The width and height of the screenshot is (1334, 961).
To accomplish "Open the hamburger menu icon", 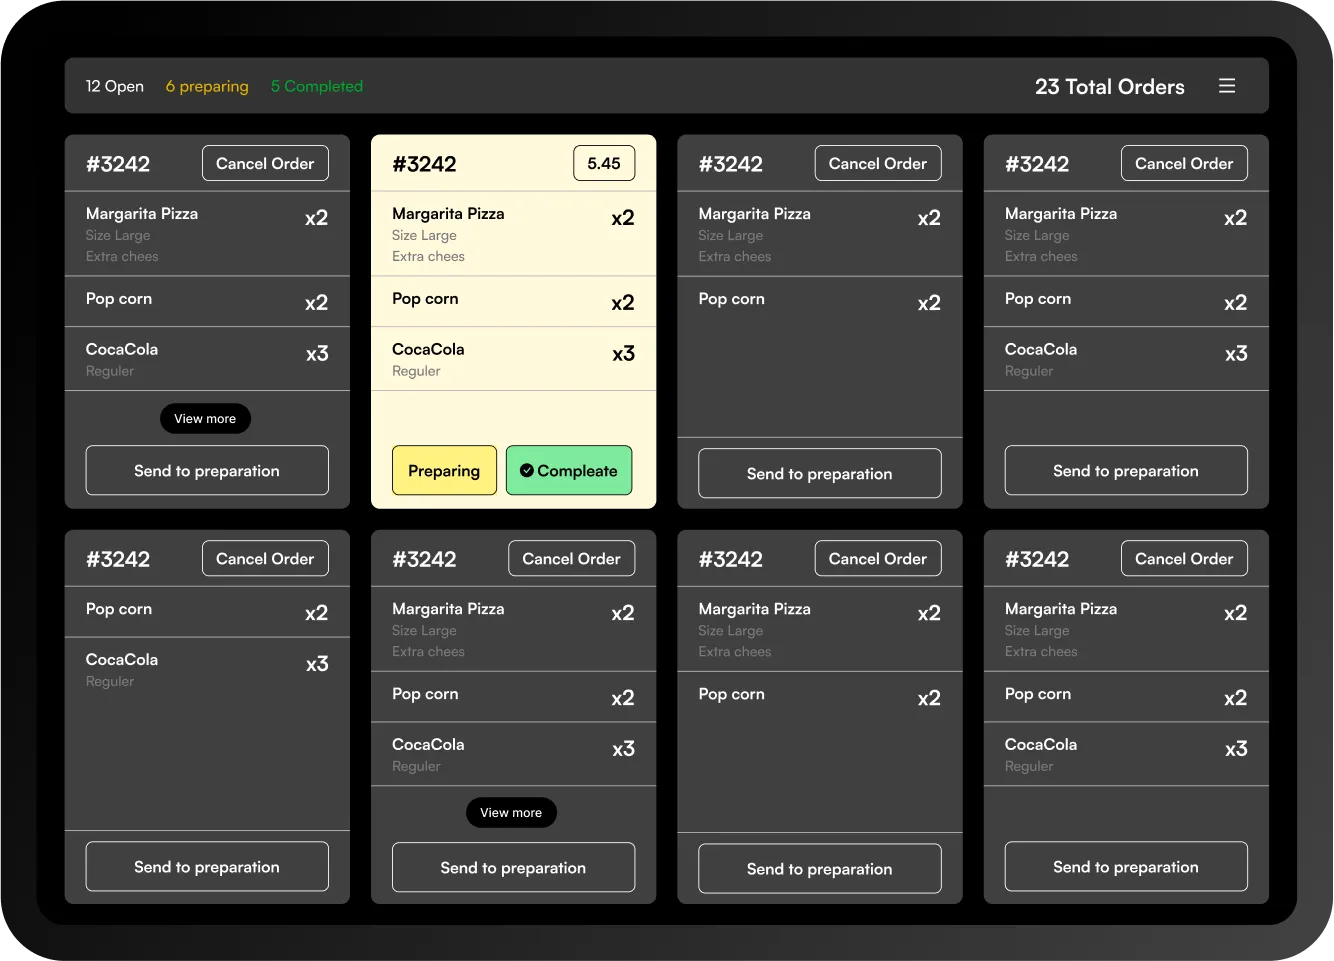I will pyautogui.click(x=1227, y=86).
